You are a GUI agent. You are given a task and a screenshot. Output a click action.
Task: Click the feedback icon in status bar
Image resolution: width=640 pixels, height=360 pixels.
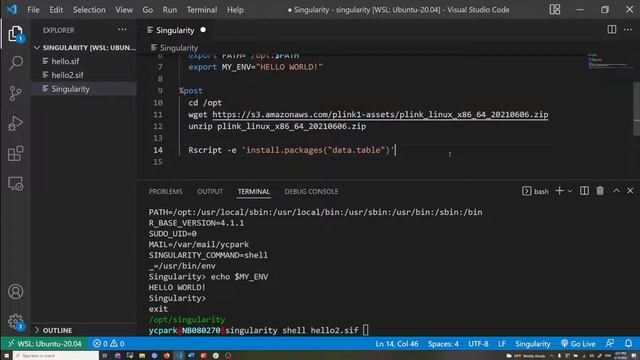pos(610,344)
